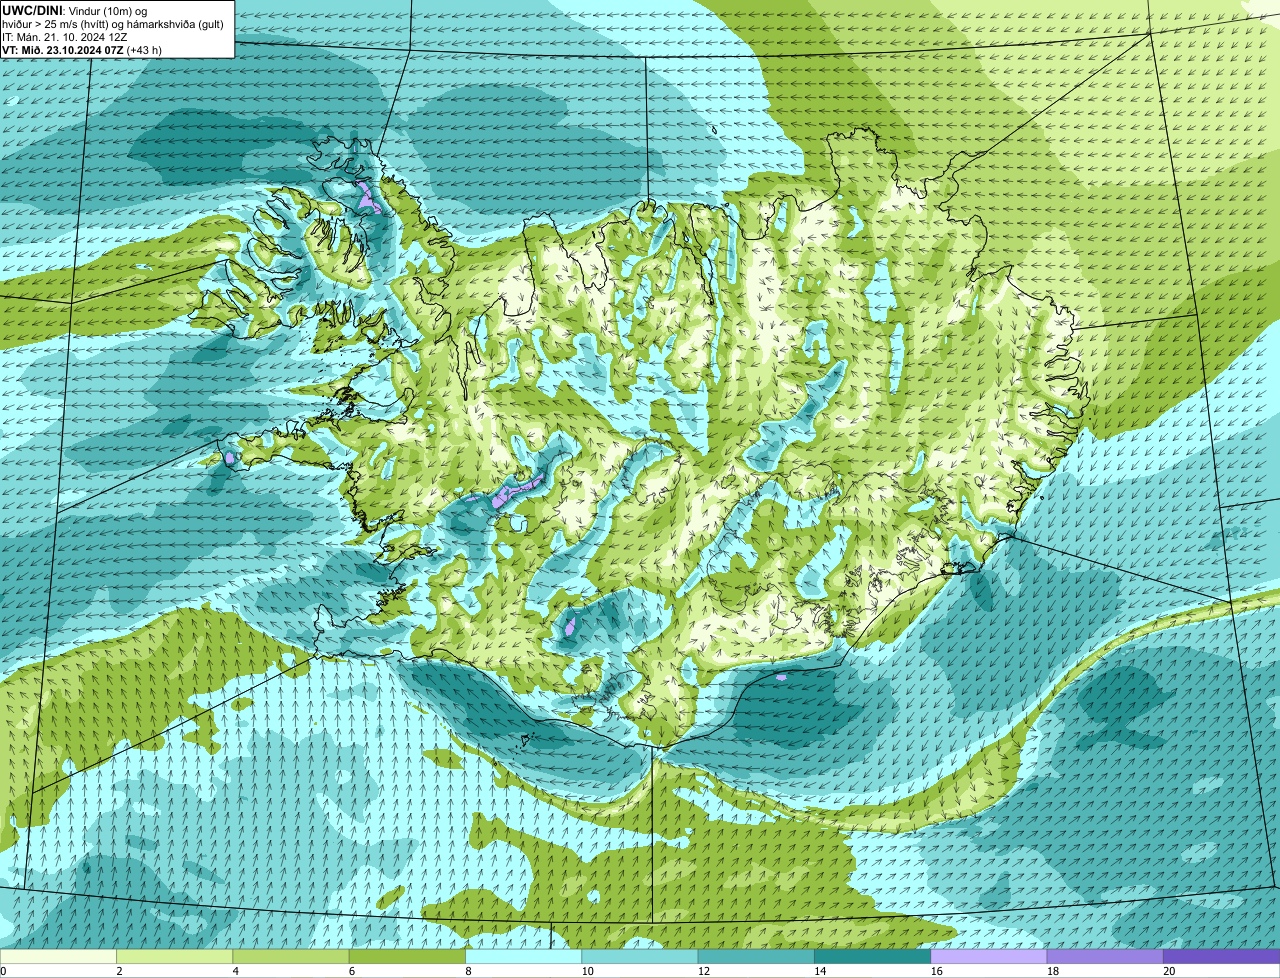Click the legend scale label "18"
1280x978 pixels.
tap(1052, 970)
